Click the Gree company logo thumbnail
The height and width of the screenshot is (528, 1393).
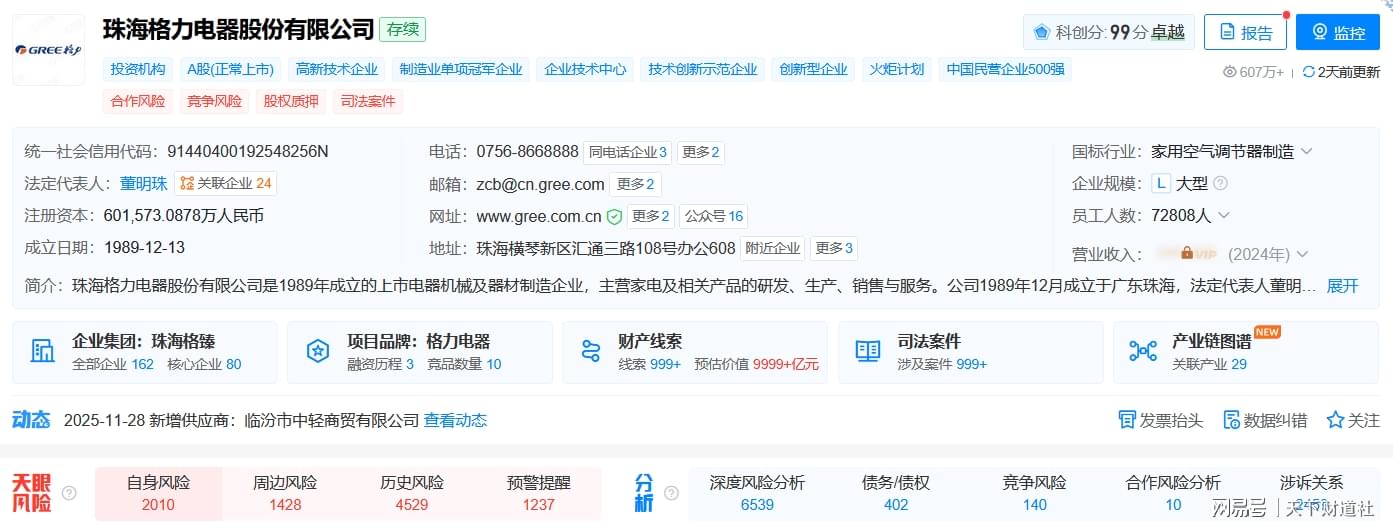pyautogui.click(x=48, y=50)
